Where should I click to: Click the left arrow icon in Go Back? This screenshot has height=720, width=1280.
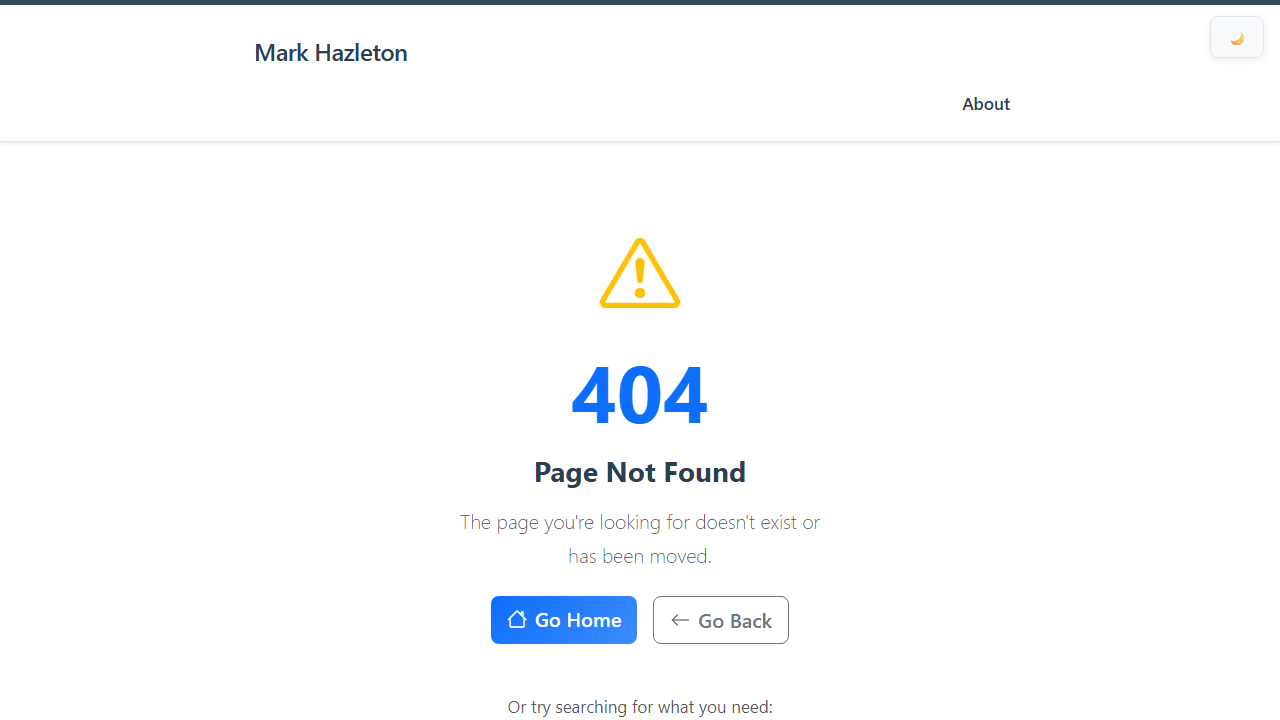point(680,620)
